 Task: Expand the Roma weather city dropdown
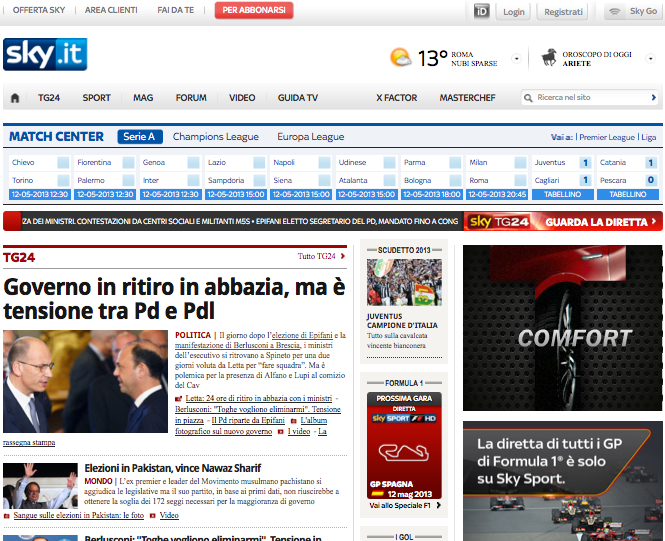(x=516, y=58)
